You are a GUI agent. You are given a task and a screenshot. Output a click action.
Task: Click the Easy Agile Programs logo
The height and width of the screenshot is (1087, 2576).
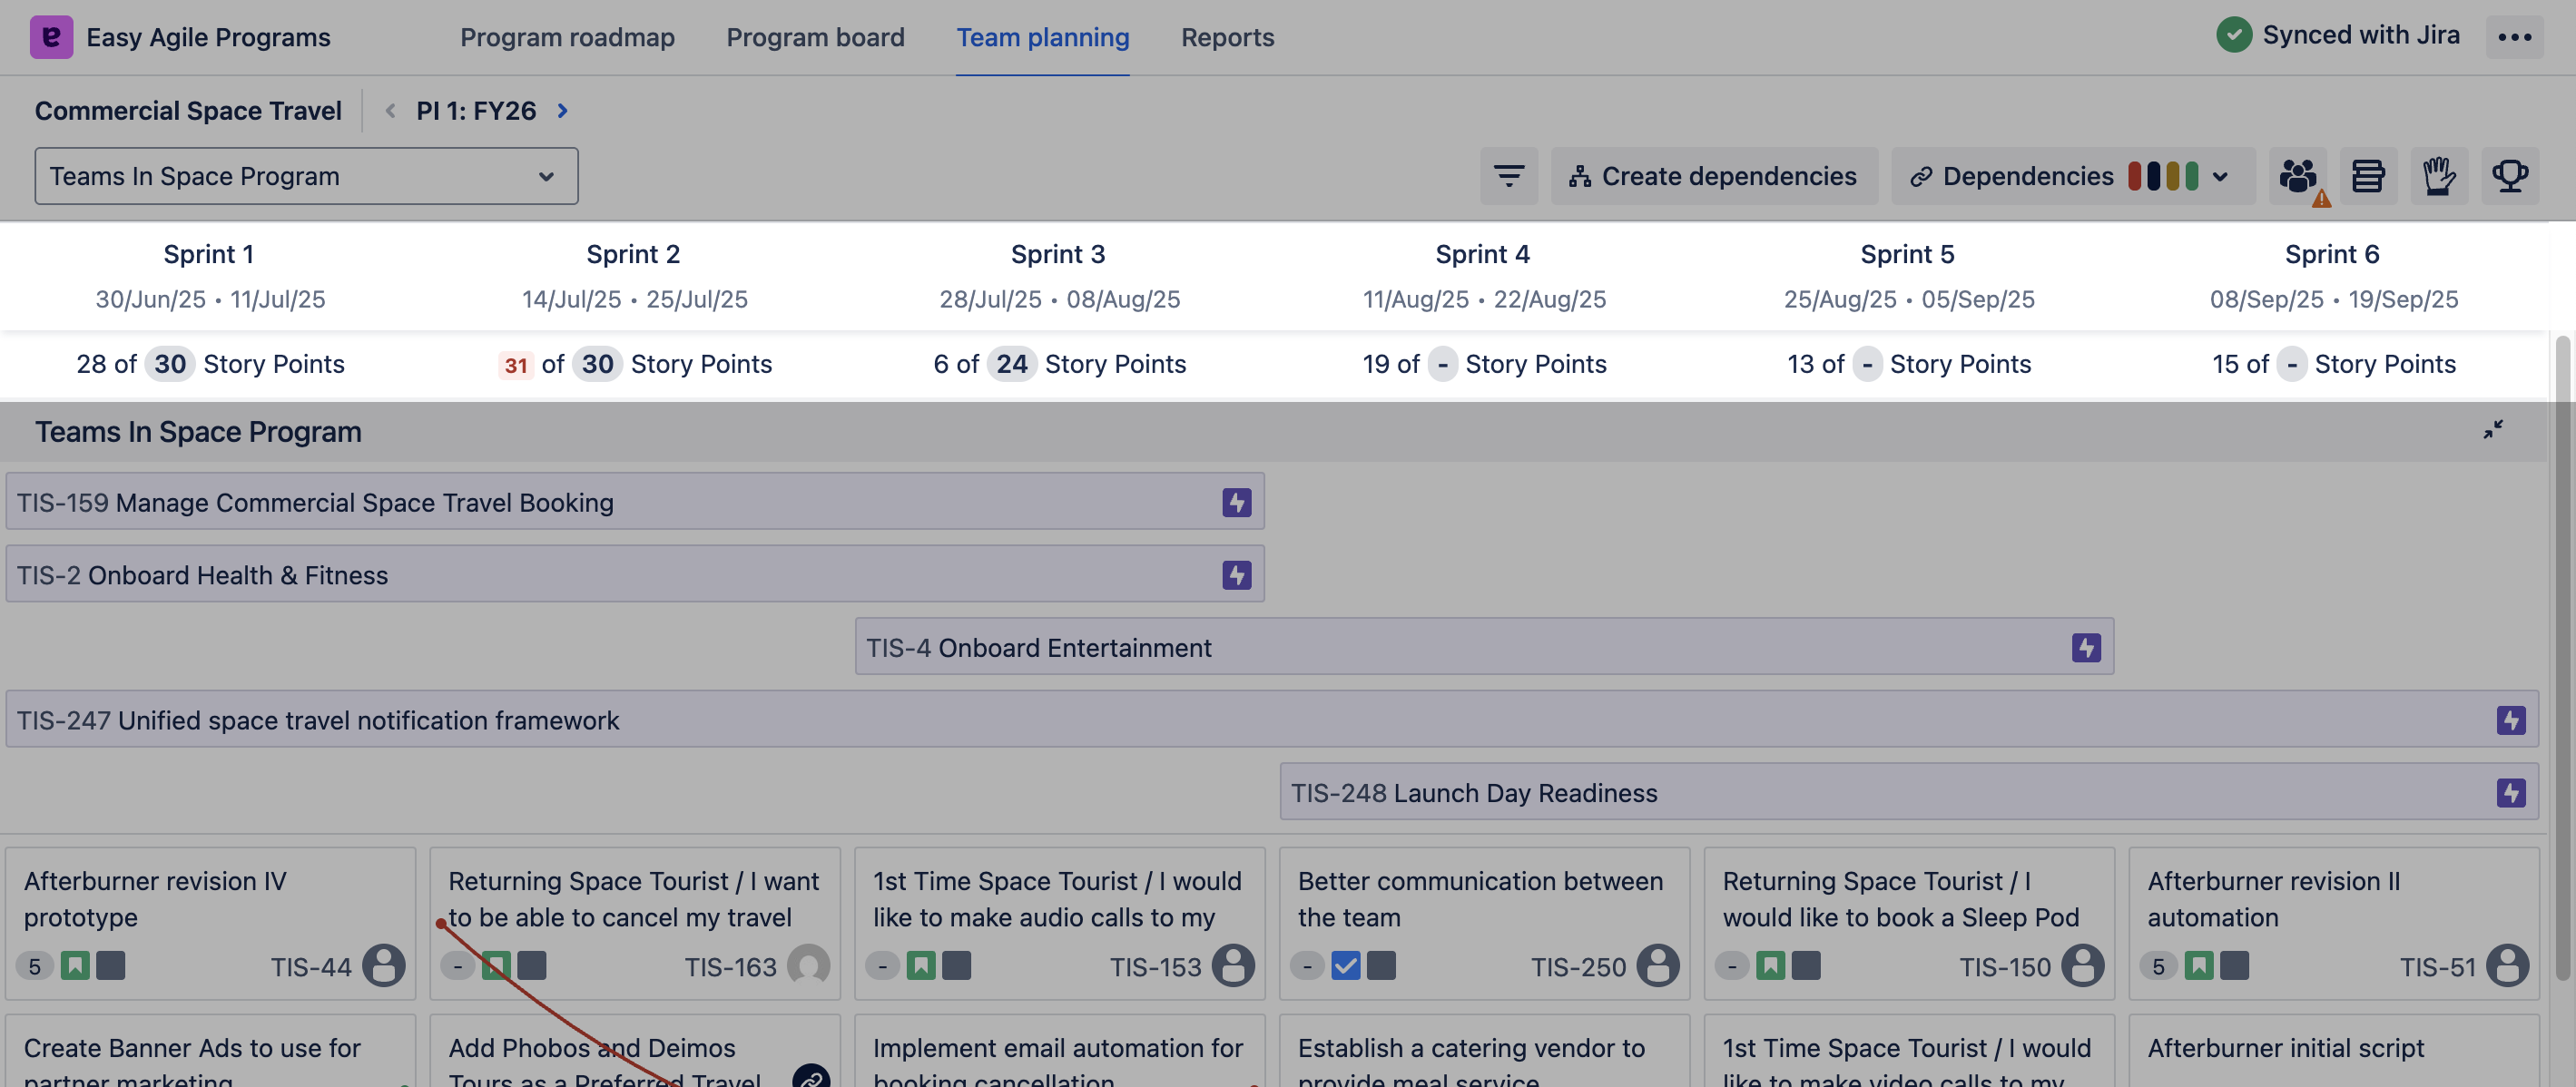[51, 37]
